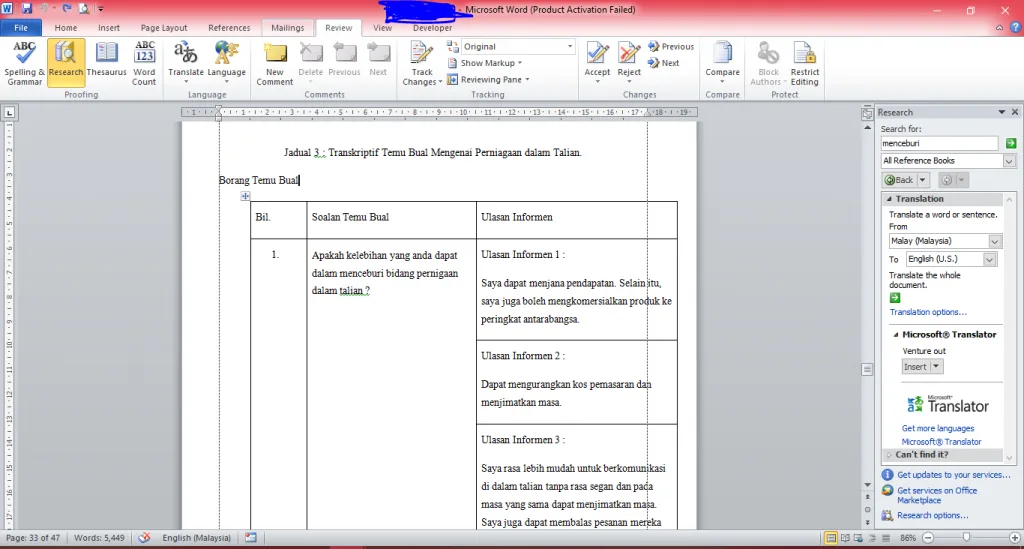Switch to the Page Layout tab

coord(164,28)
